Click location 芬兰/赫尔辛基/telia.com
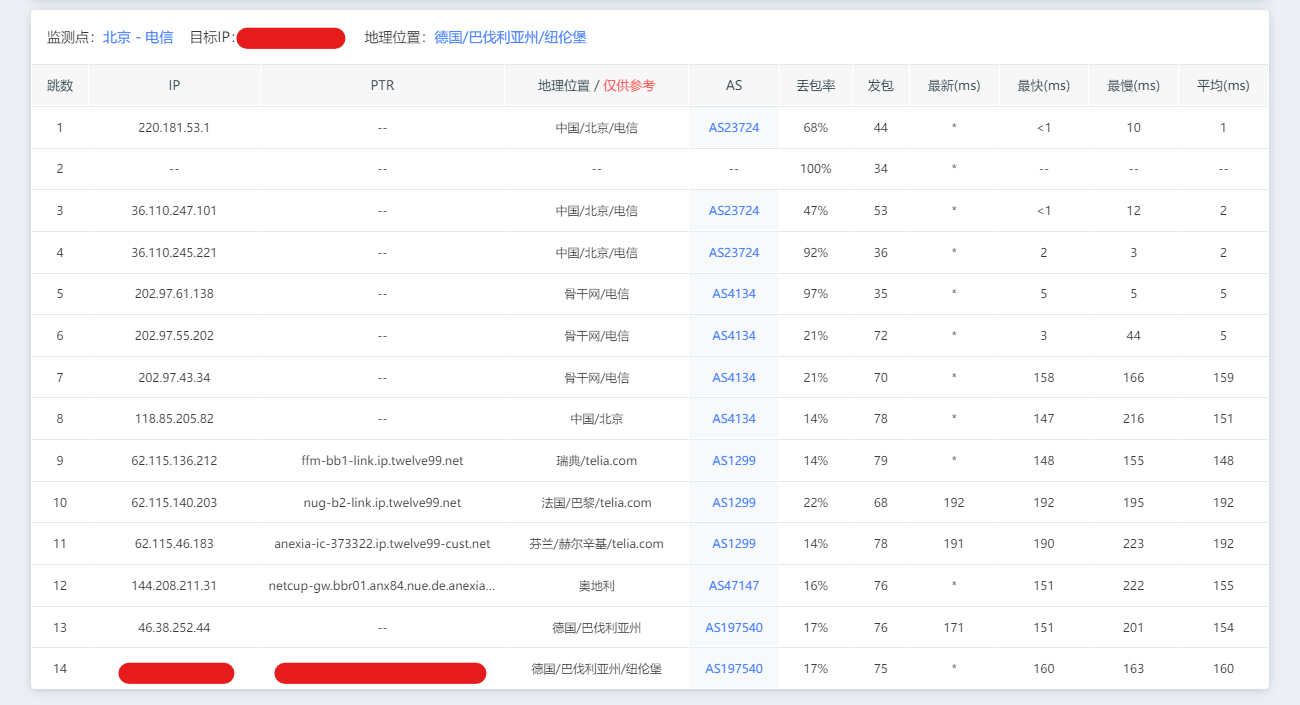 [596, 544]
